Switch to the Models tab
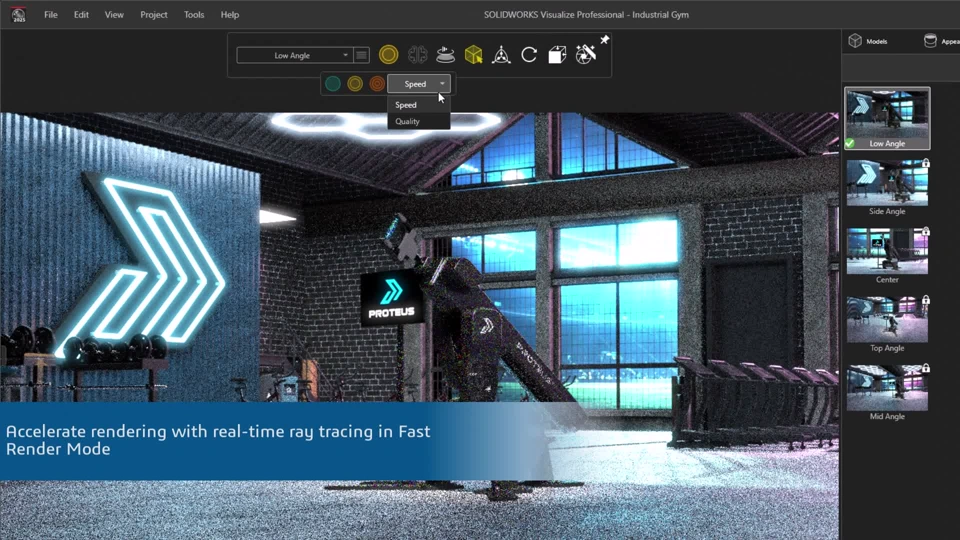Image resolution: width=960 pixels, height=540 pixels. pos(868,41)
